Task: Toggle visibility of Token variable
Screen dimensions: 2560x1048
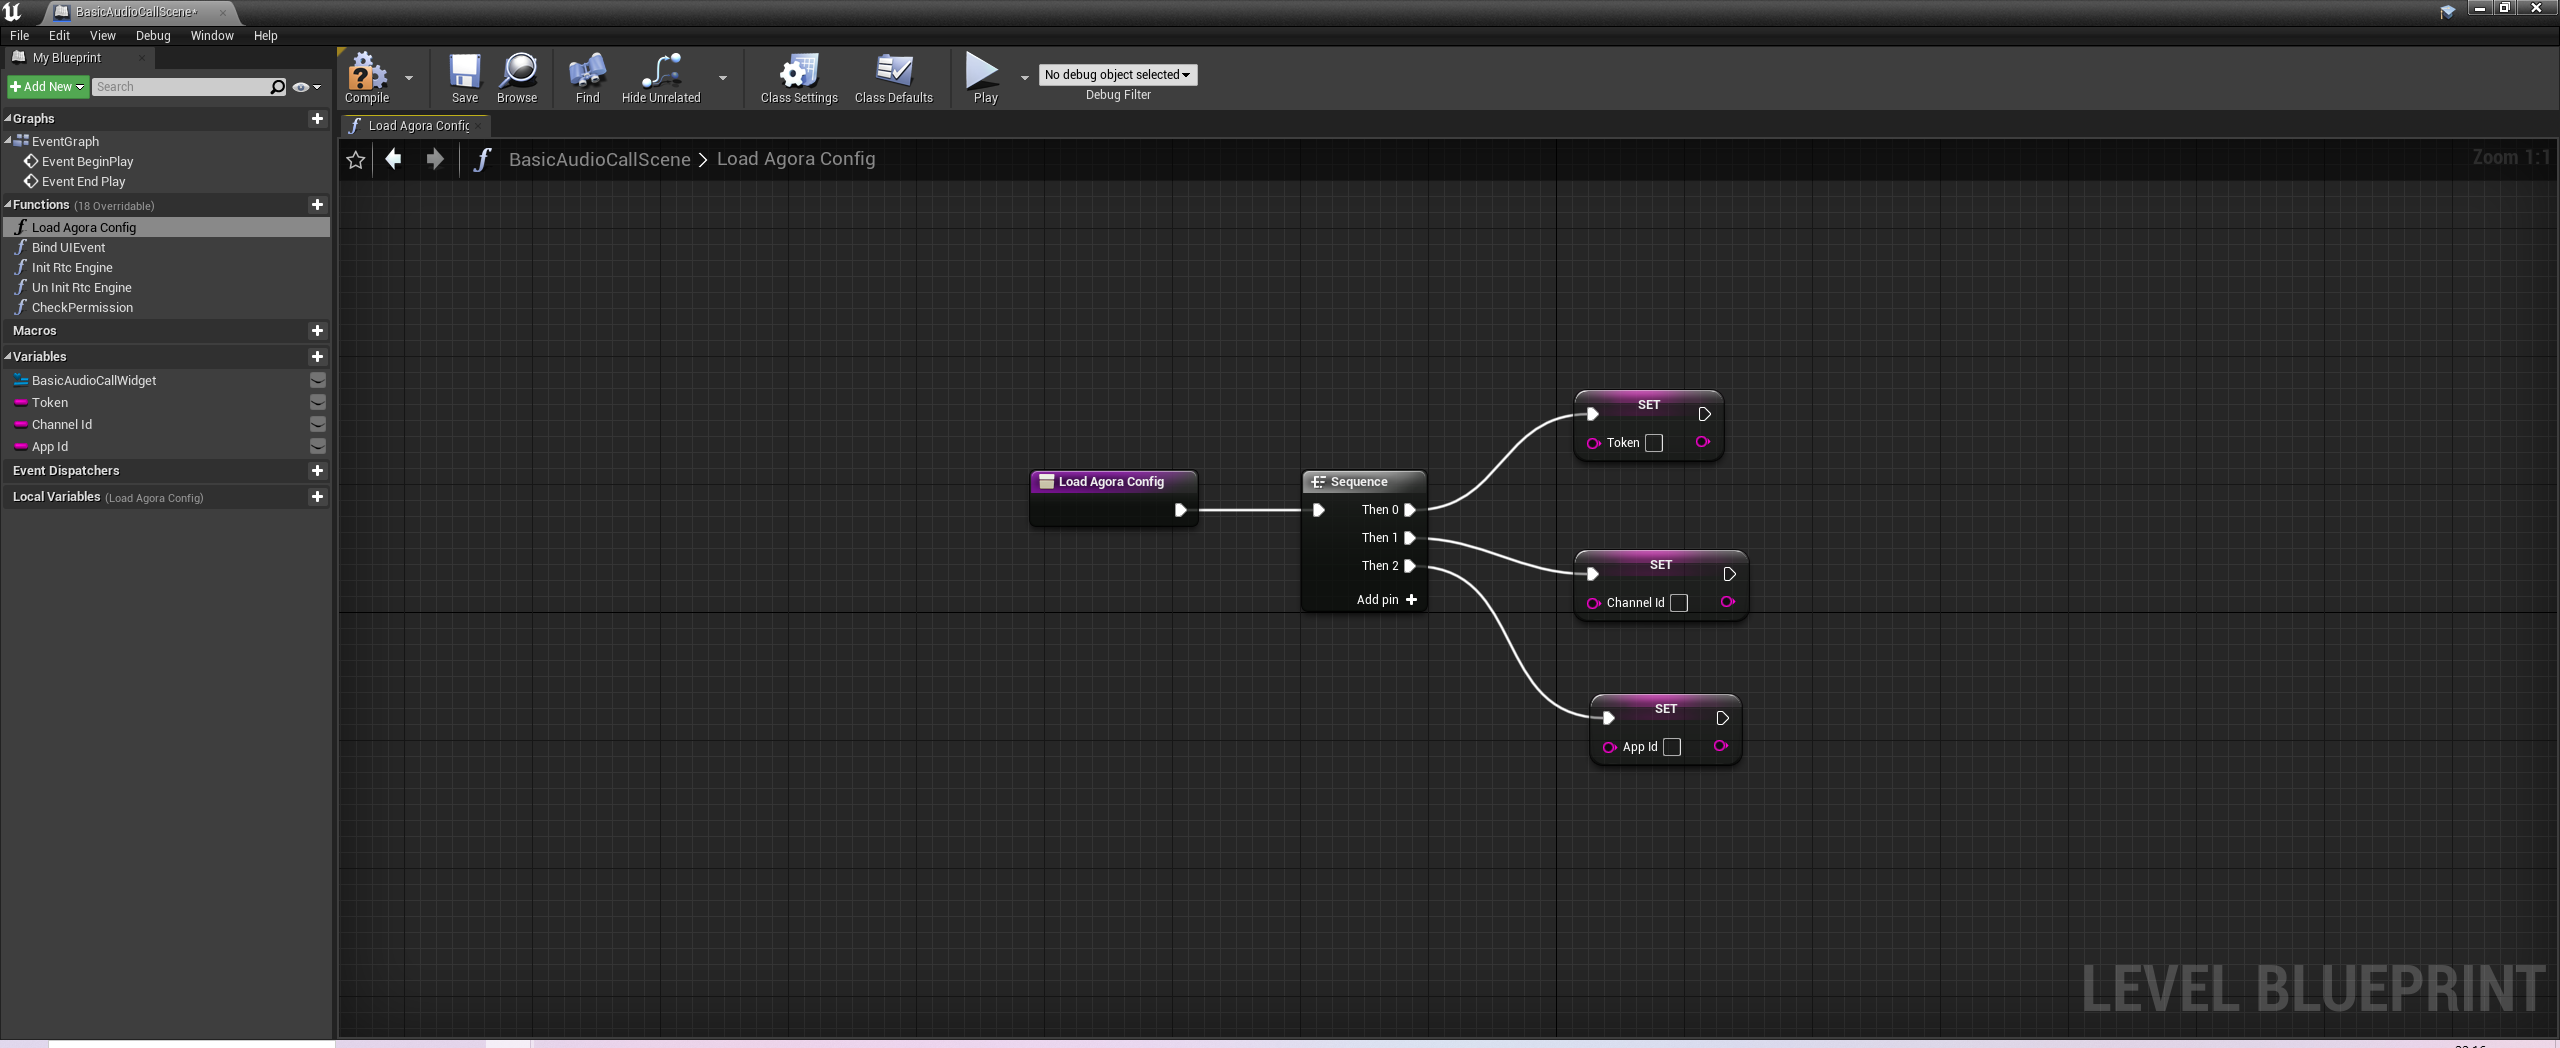Action: pos(317,402)
